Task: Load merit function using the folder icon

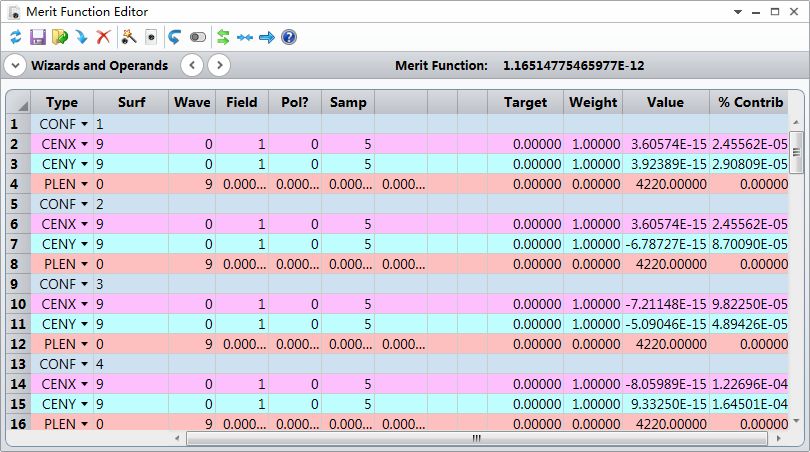Action: point(59,37)
